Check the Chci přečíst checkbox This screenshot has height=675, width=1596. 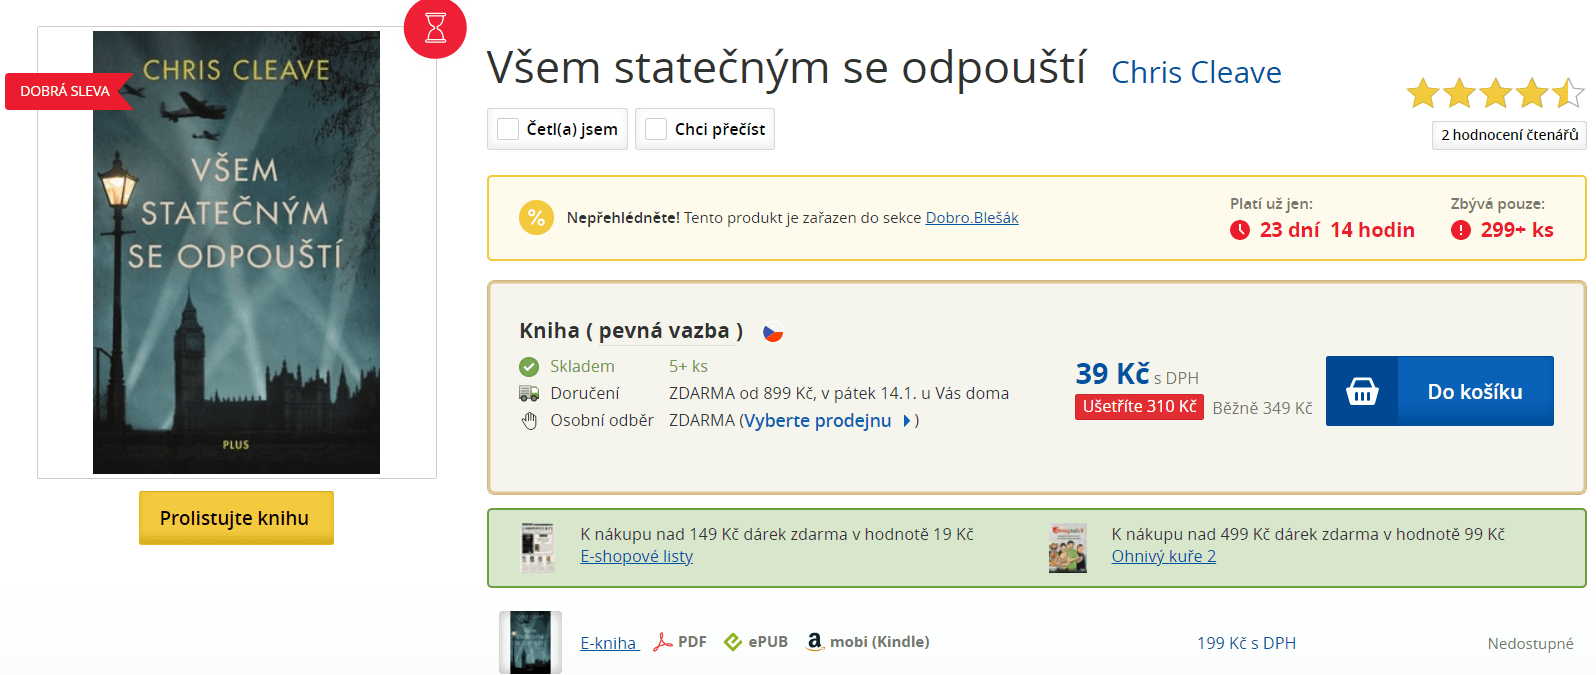[x=656, y=129]
